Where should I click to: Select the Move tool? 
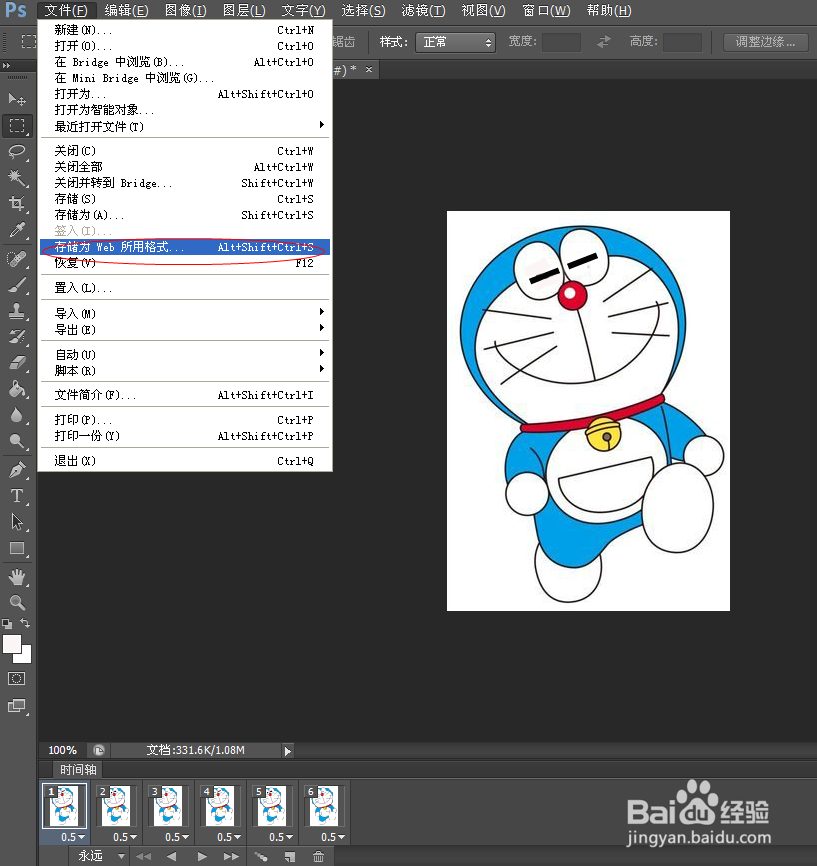click(17, 99)
